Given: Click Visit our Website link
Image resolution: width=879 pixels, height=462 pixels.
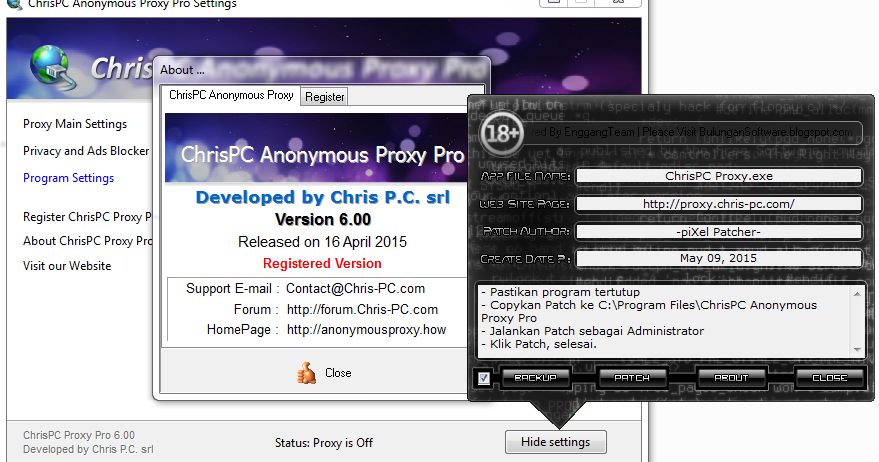Looking at the screenshot, I should click(67, 266).
